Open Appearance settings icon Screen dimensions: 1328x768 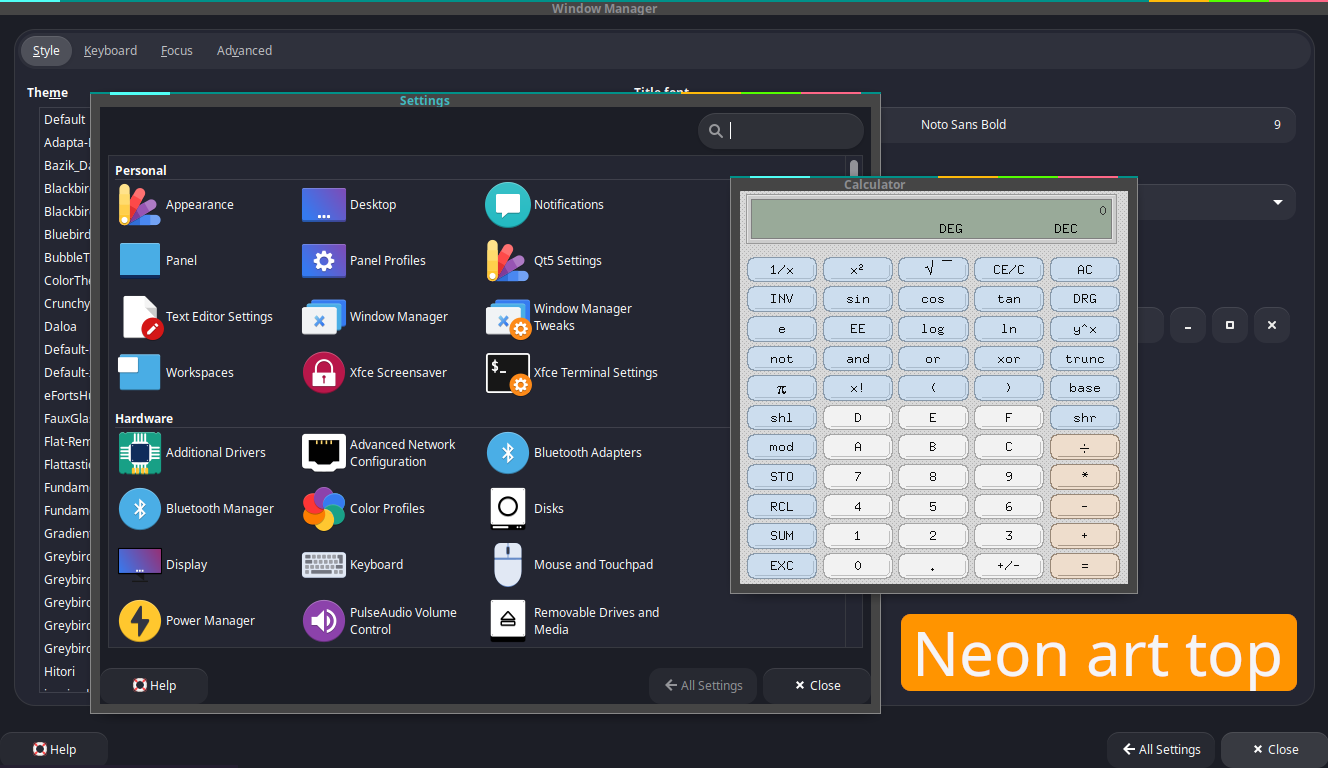coord(140,205)
